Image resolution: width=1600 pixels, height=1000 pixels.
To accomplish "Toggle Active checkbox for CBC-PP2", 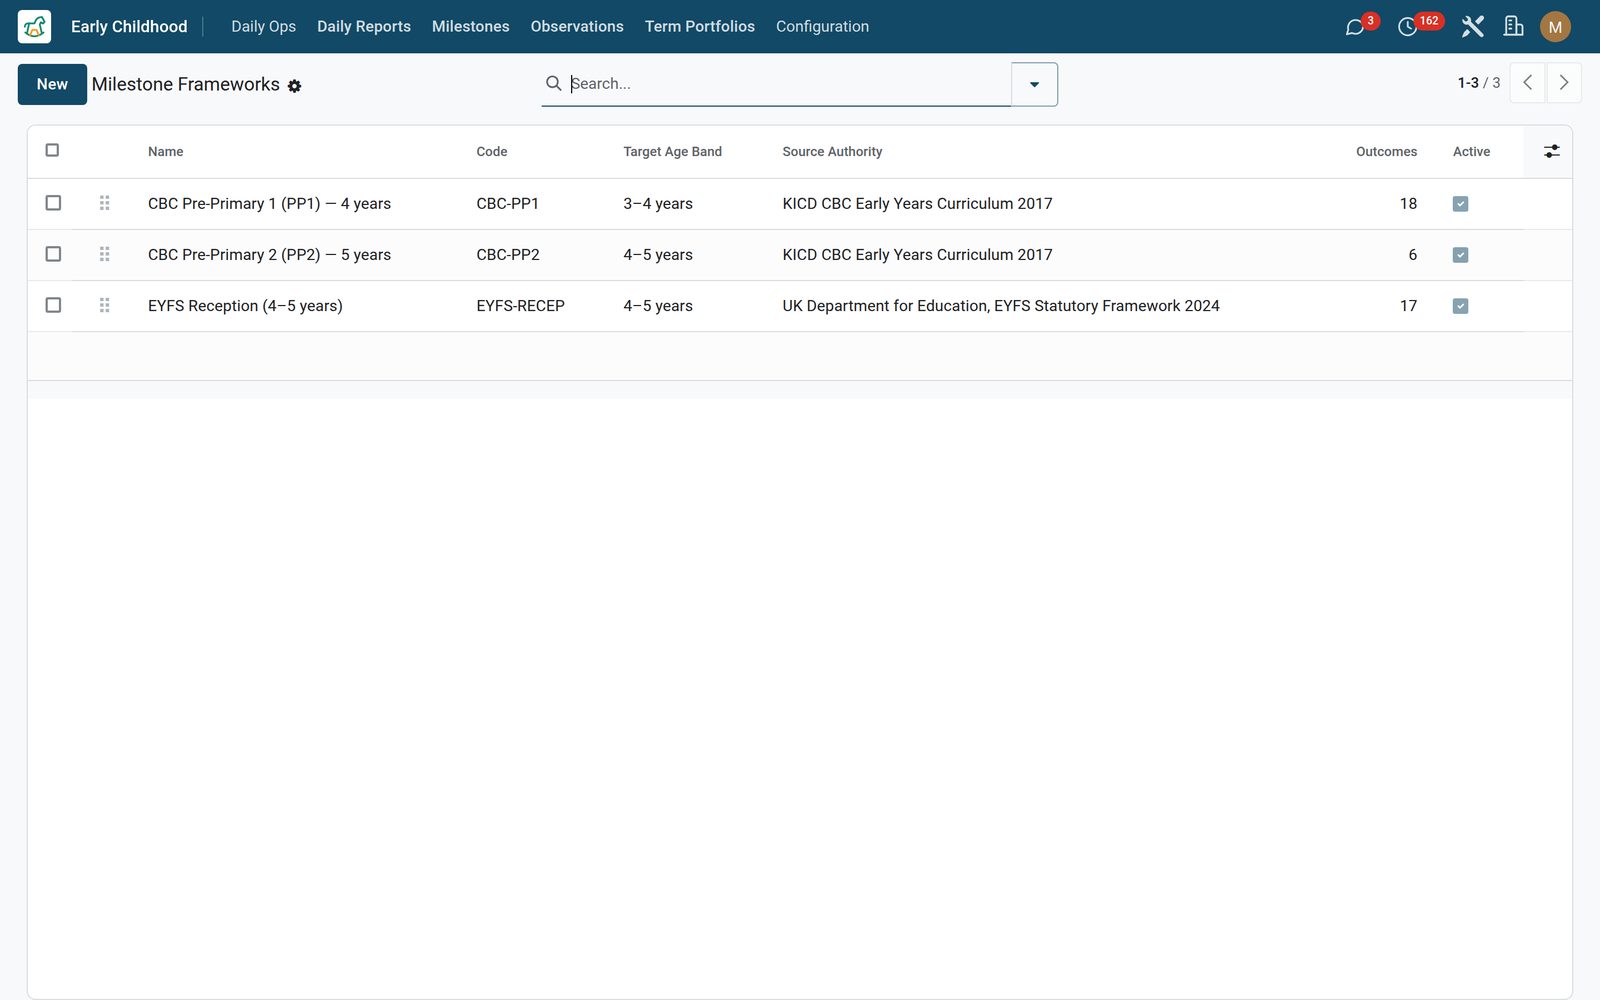I will click(x=1460, y=255).
